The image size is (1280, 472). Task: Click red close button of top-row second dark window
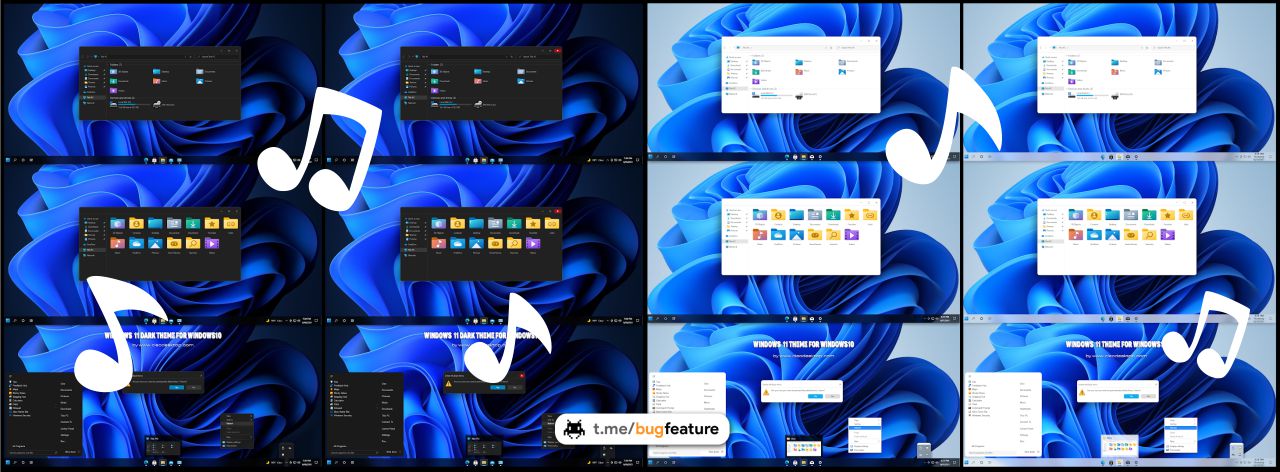[557, 51]
